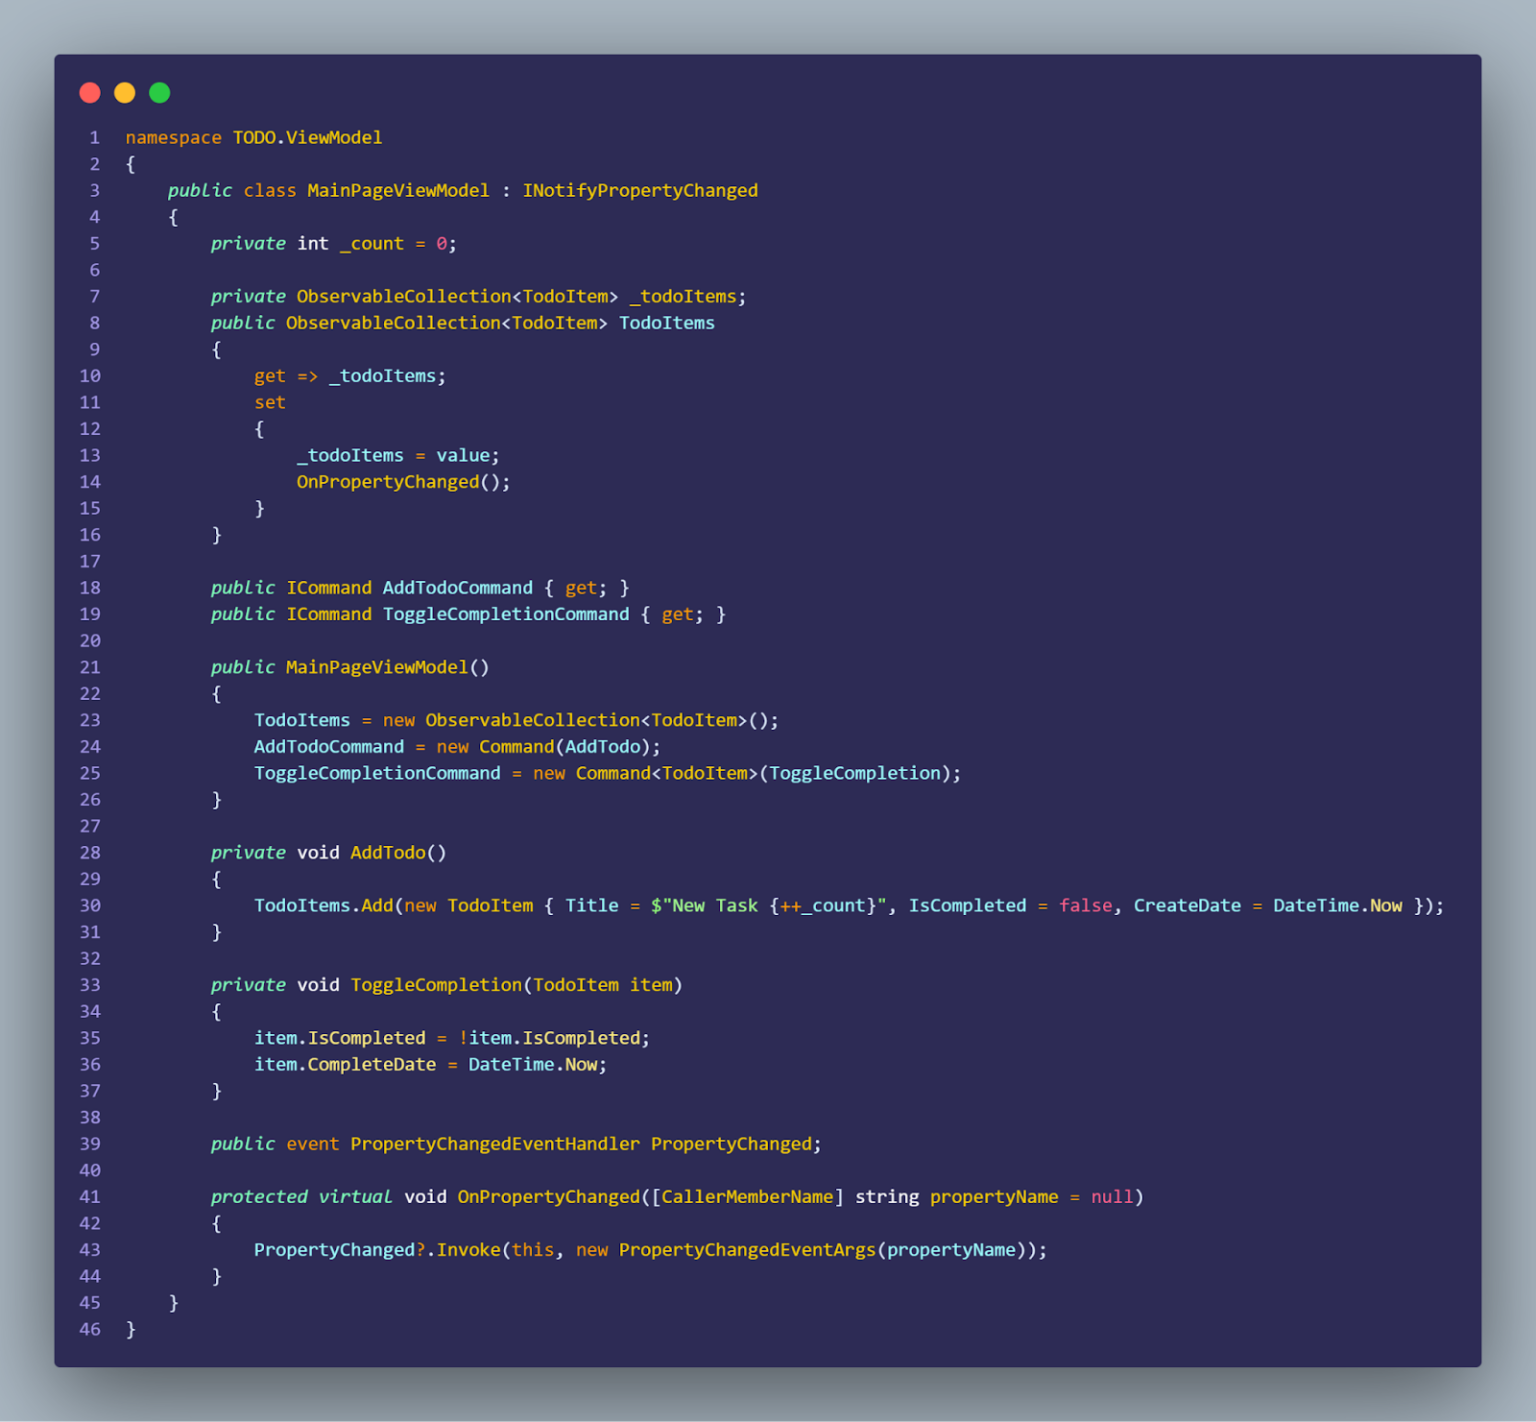Image resolution: width=1536 pixels, height=1422 pixels.
Task: Click the red traffic light circle
Action: click(x=89, y=92)
